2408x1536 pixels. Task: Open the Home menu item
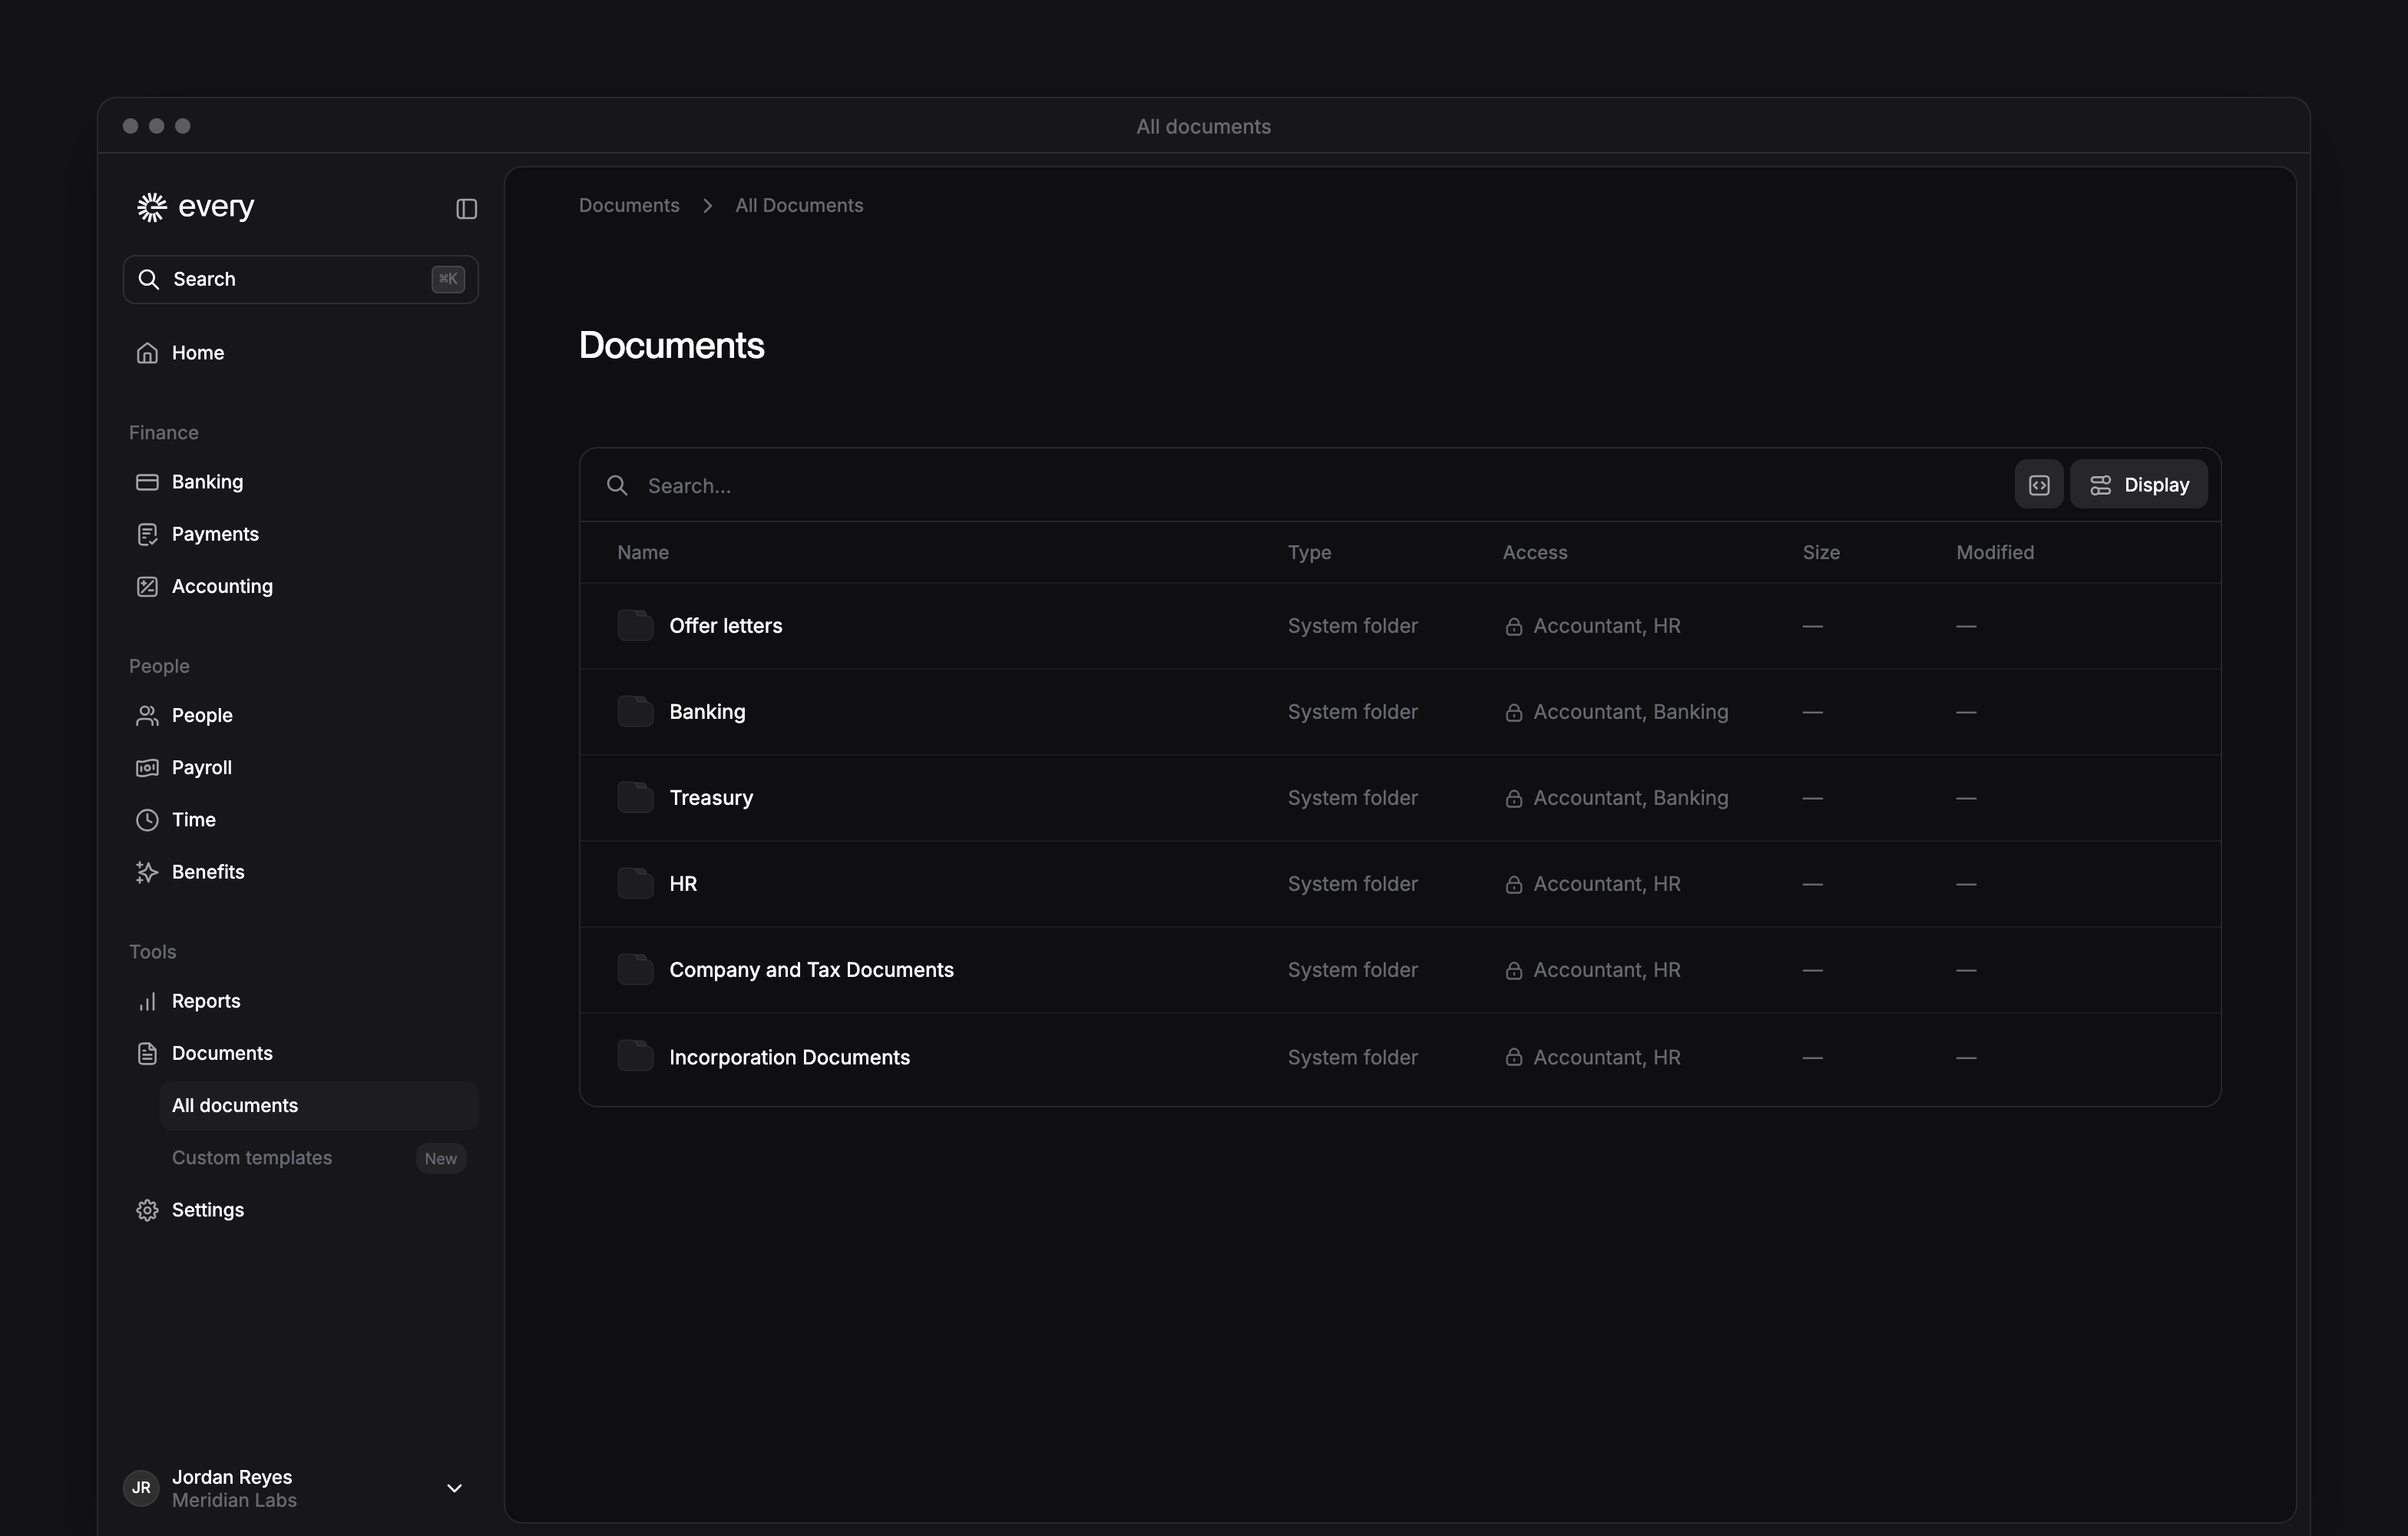300,353
